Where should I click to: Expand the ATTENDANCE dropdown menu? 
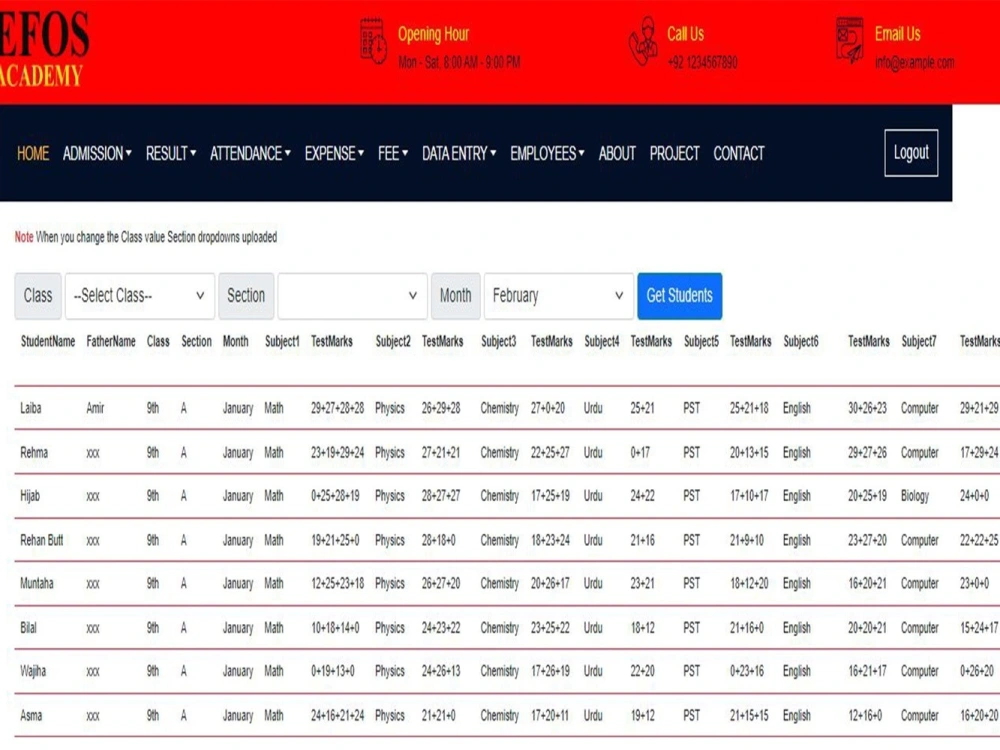250,154
